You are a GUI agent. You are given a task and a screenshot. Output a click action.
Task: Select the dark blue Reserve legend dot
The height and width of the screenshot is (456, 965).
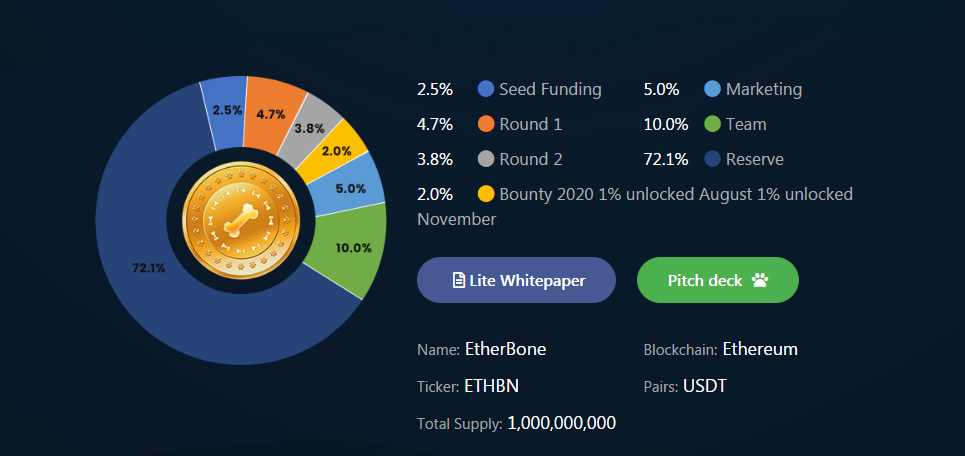(x=713, y=159)
